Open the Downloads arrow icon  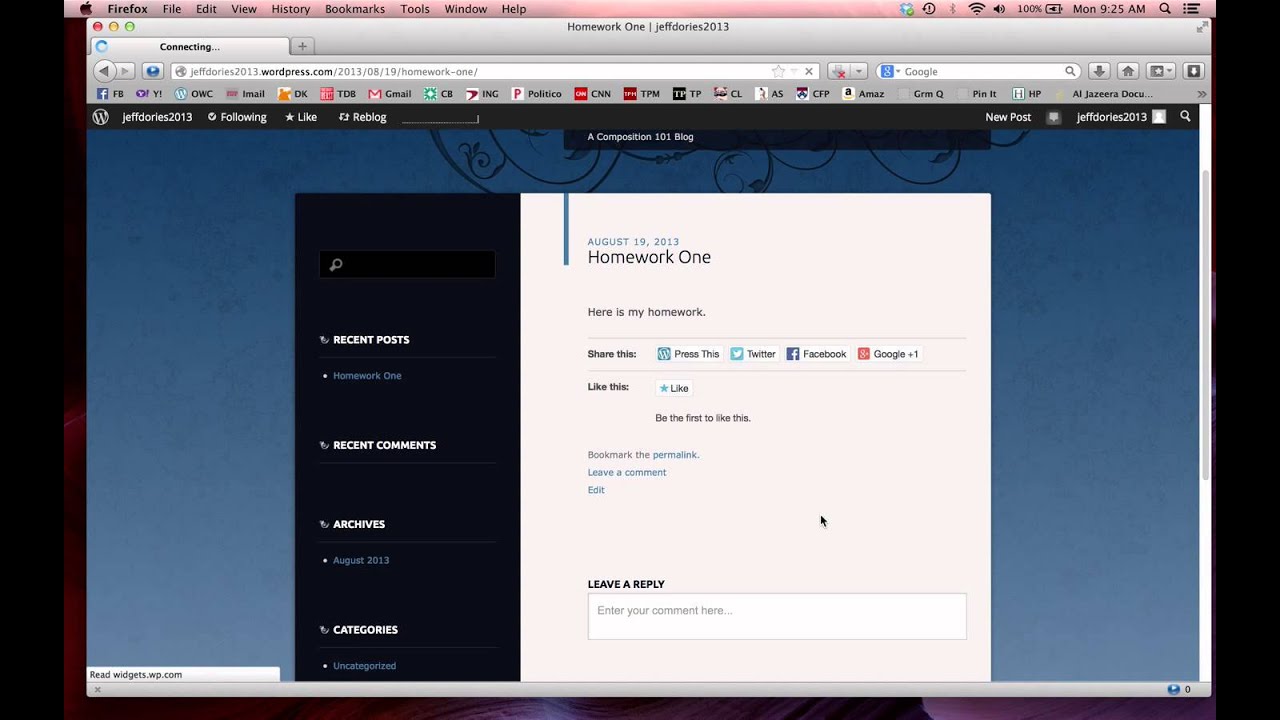(1098, 71)
